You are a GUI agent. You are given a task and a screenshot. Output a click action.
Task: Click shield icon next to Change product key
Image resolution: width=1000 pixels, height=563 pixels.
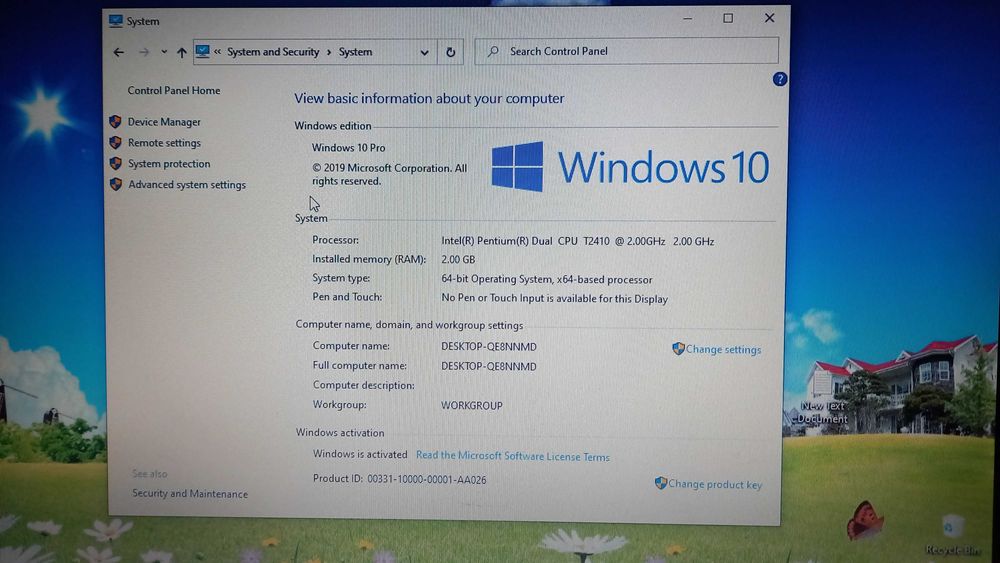661,483
